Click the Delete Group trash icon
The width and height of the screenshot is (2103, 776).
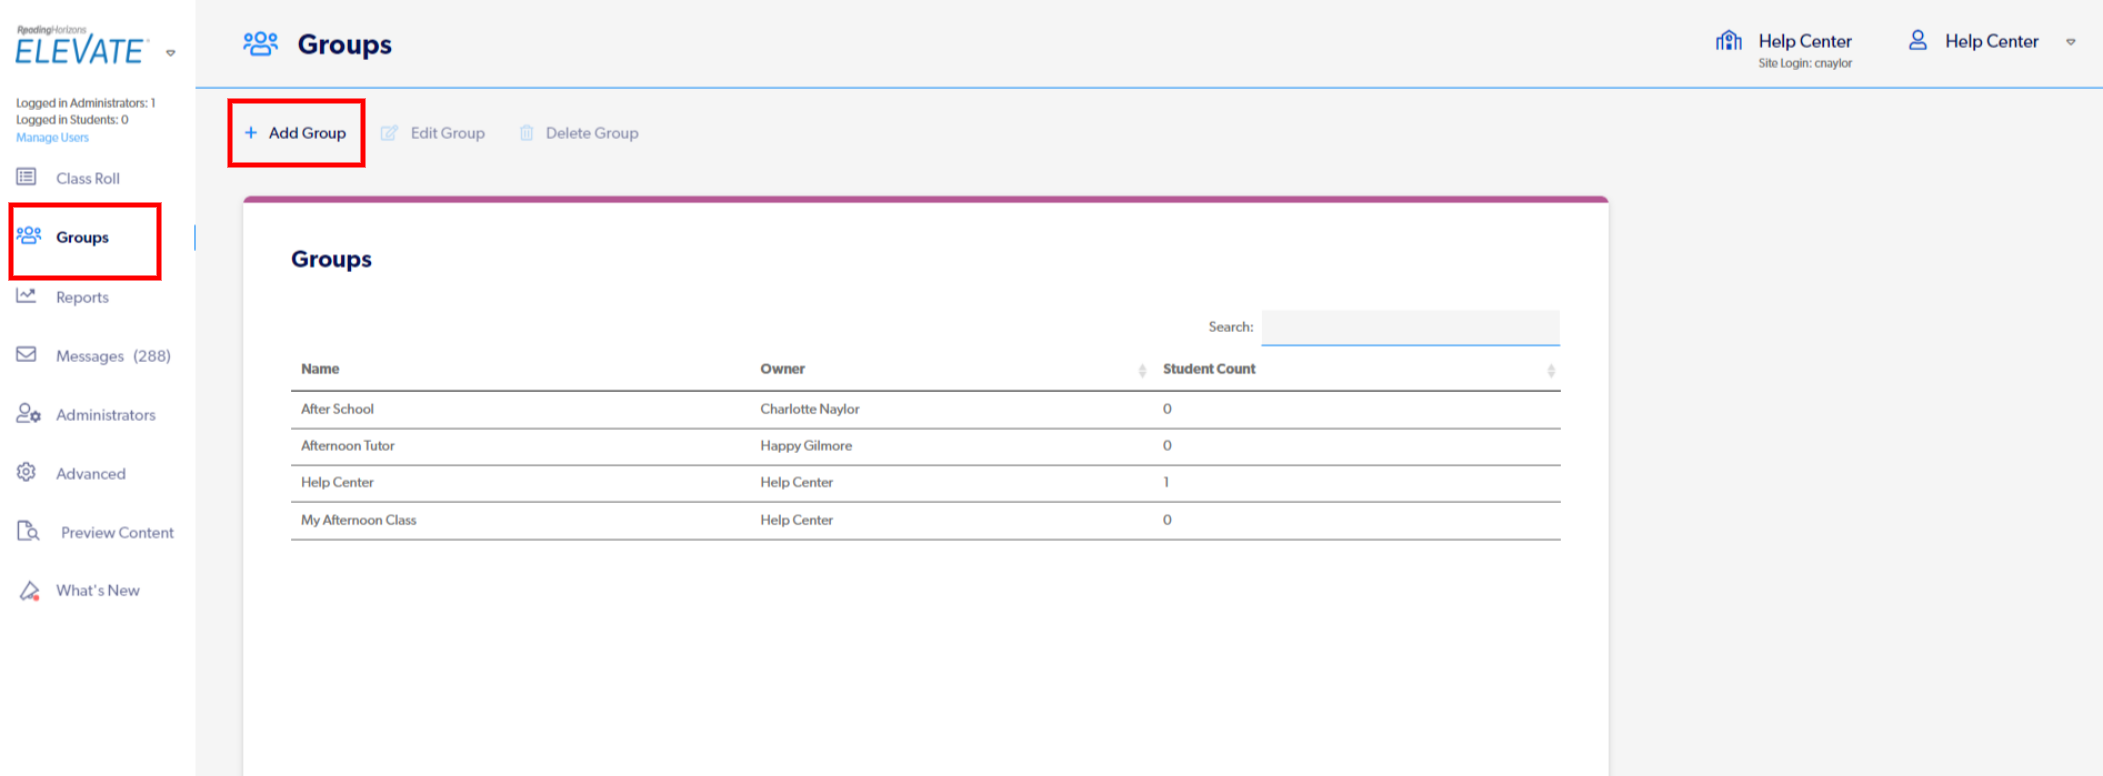coord(526,133)
